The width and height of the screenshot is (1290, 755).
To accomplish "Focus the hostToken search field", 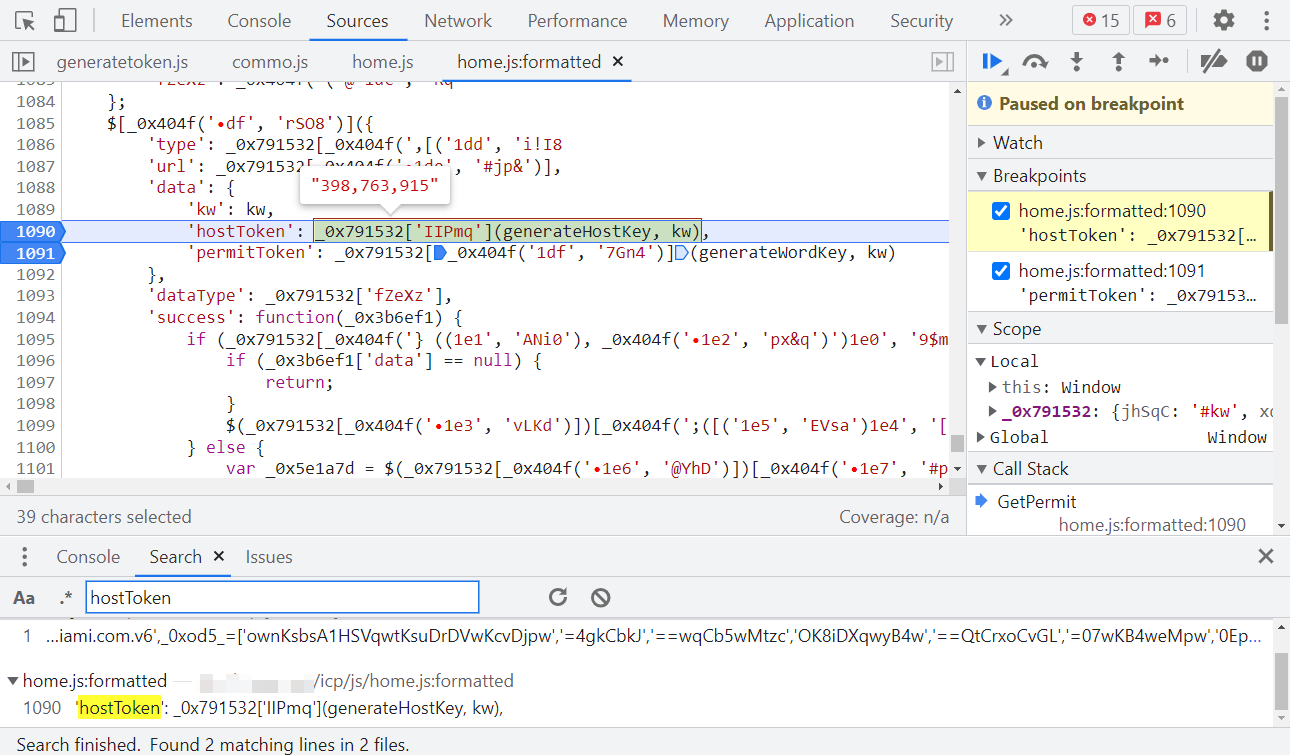I will click(282, 598).
